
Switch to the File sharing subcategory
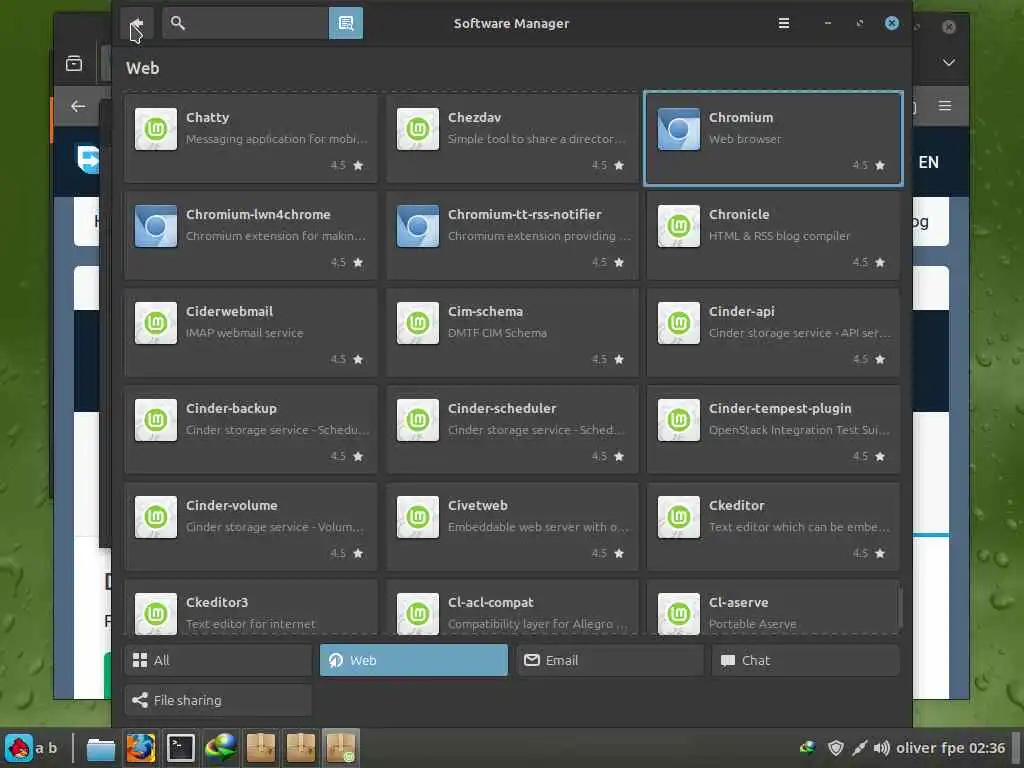(218, 700)
